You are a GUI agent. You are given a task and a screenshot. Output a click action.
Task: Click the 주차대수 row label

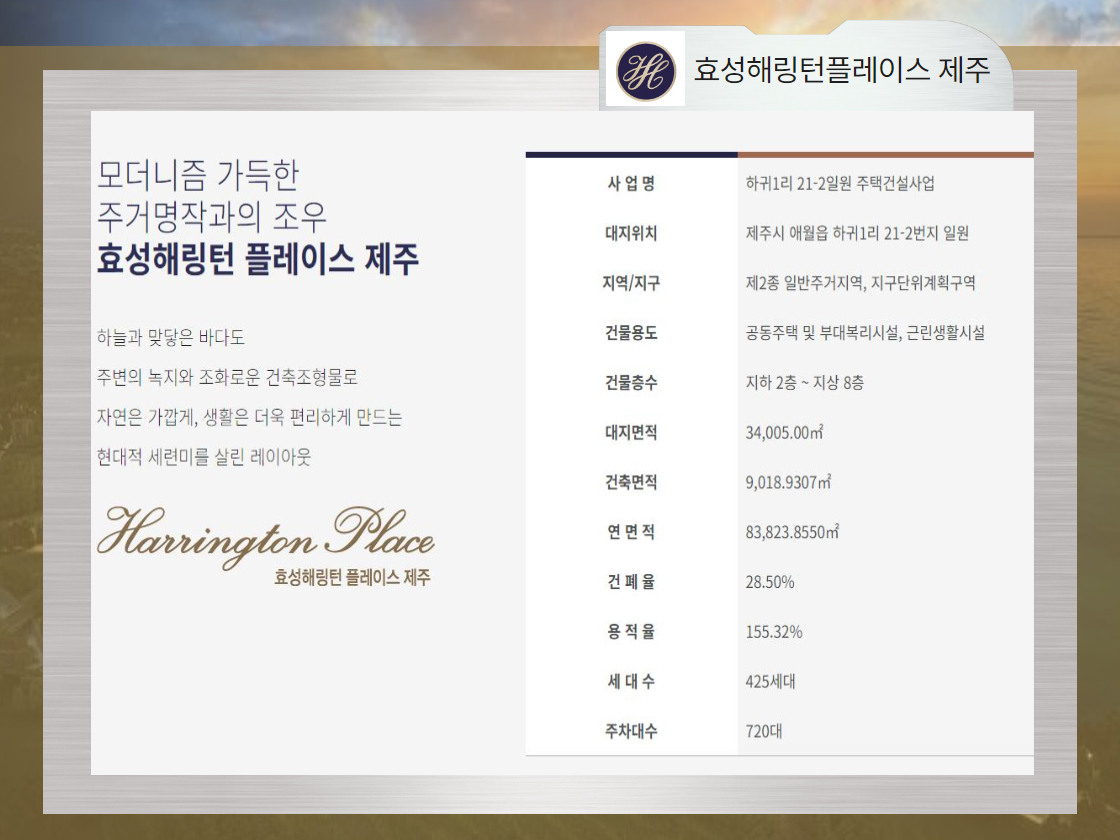631,731
